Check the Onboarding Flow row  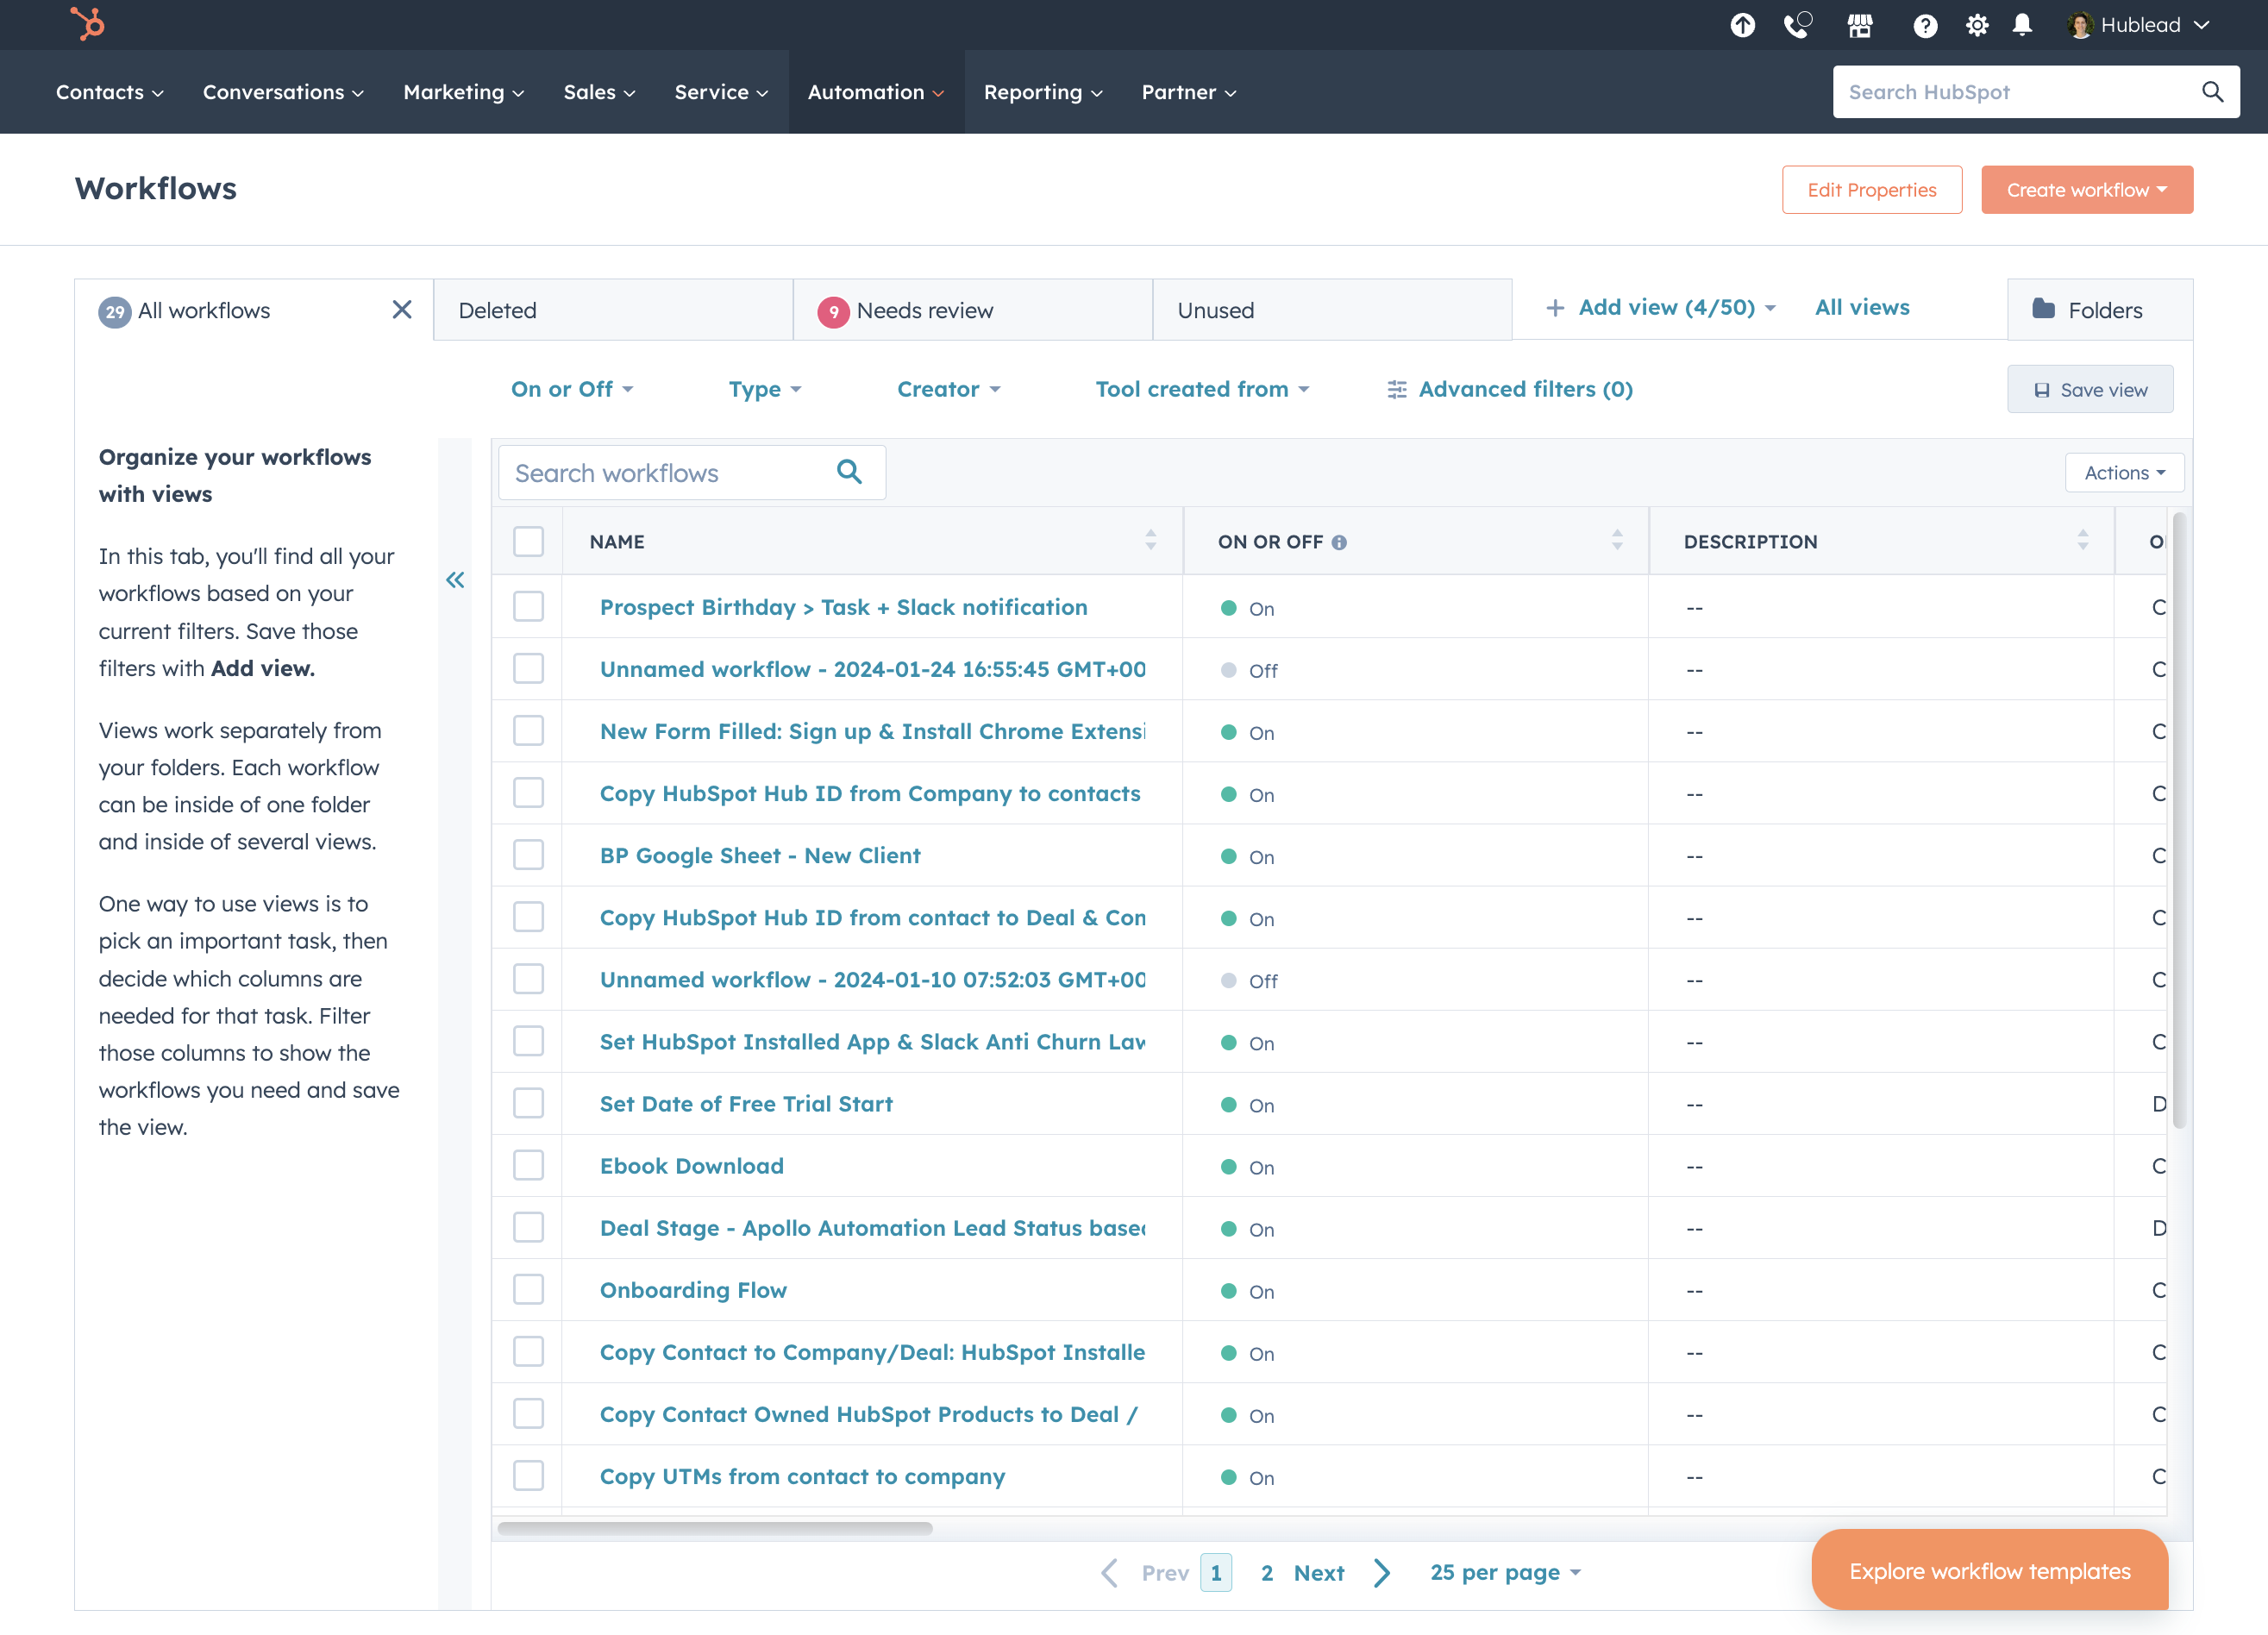point(528,1289)
